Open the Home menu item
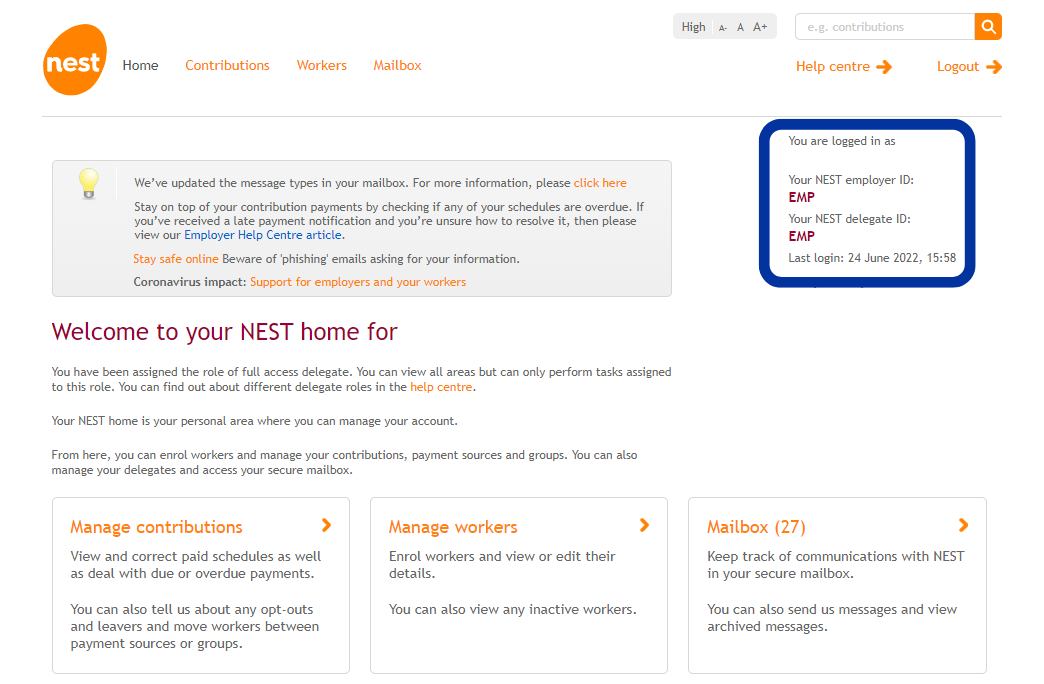This screenshot has width=1044, height=684. [x=140, y=65]
